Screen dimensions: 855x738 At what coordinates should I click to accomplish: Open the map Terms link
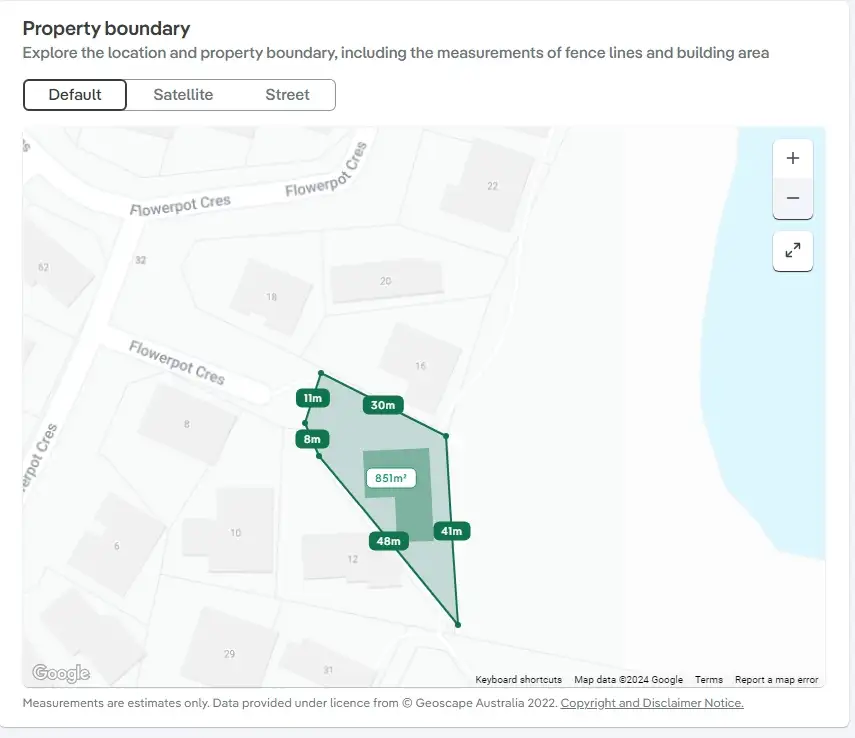click(708, 680)
